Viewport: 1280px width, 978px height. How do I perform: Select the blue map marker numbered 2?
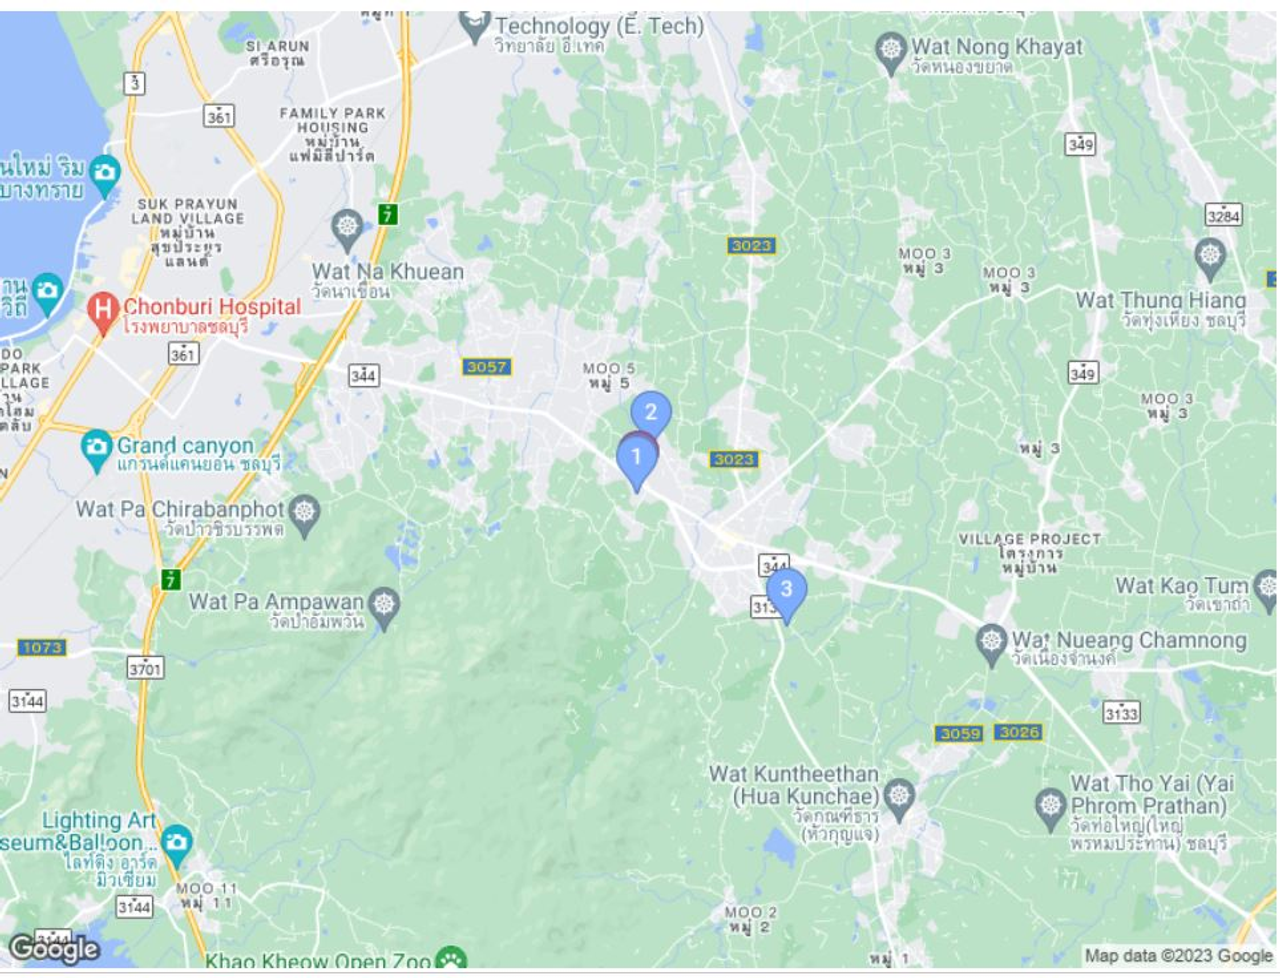(x=651, y=414)
